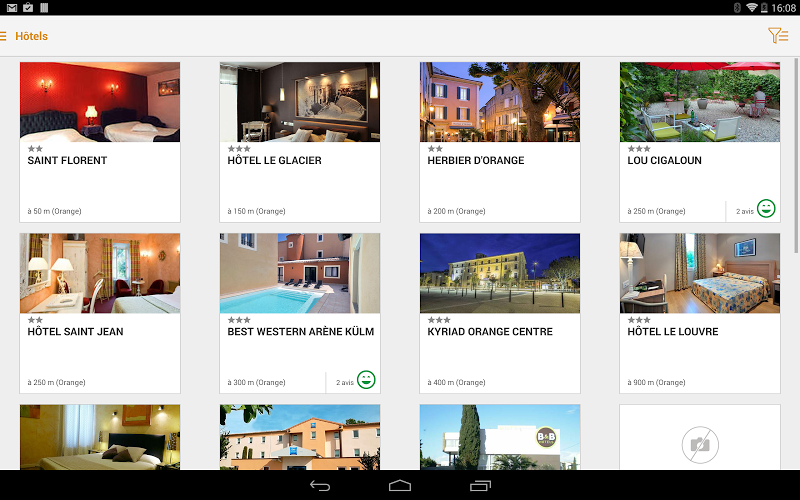Click the smiley rating on Lou Cigaloun

pos(766,208)
